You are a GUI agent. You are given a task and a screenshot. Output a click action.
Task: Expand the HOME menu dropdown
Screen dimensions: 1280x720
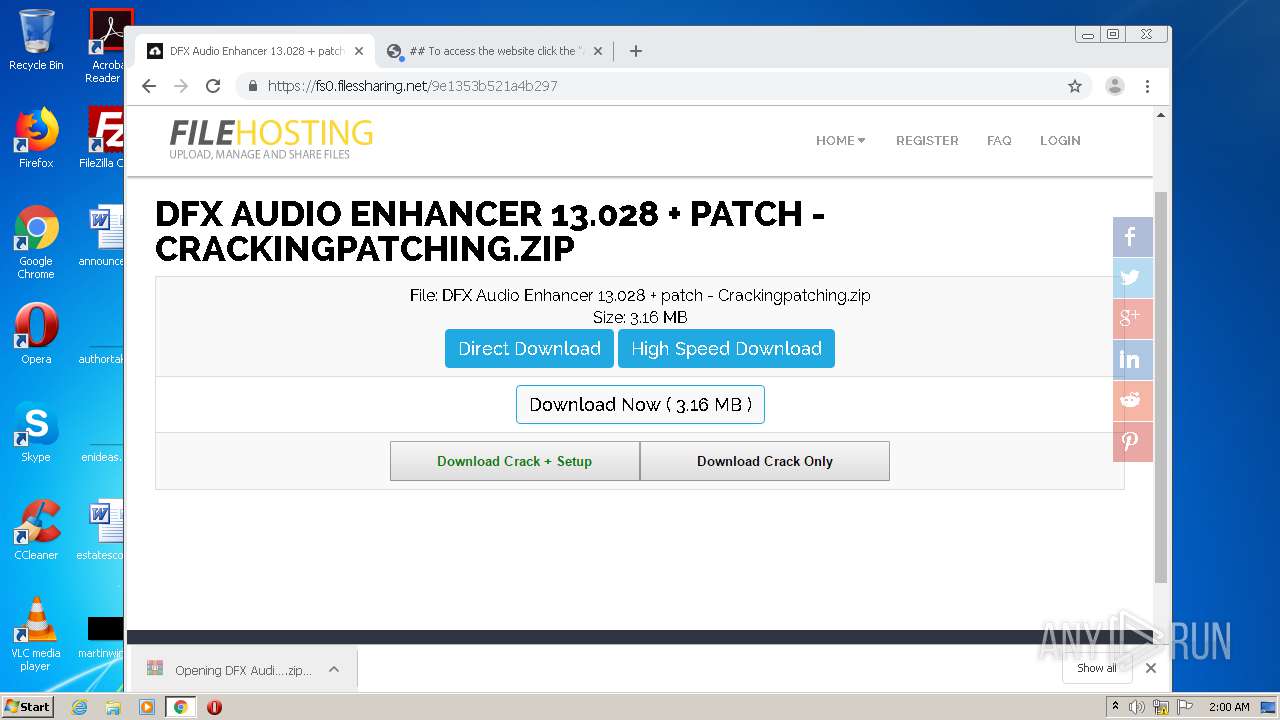pos(840,141)
